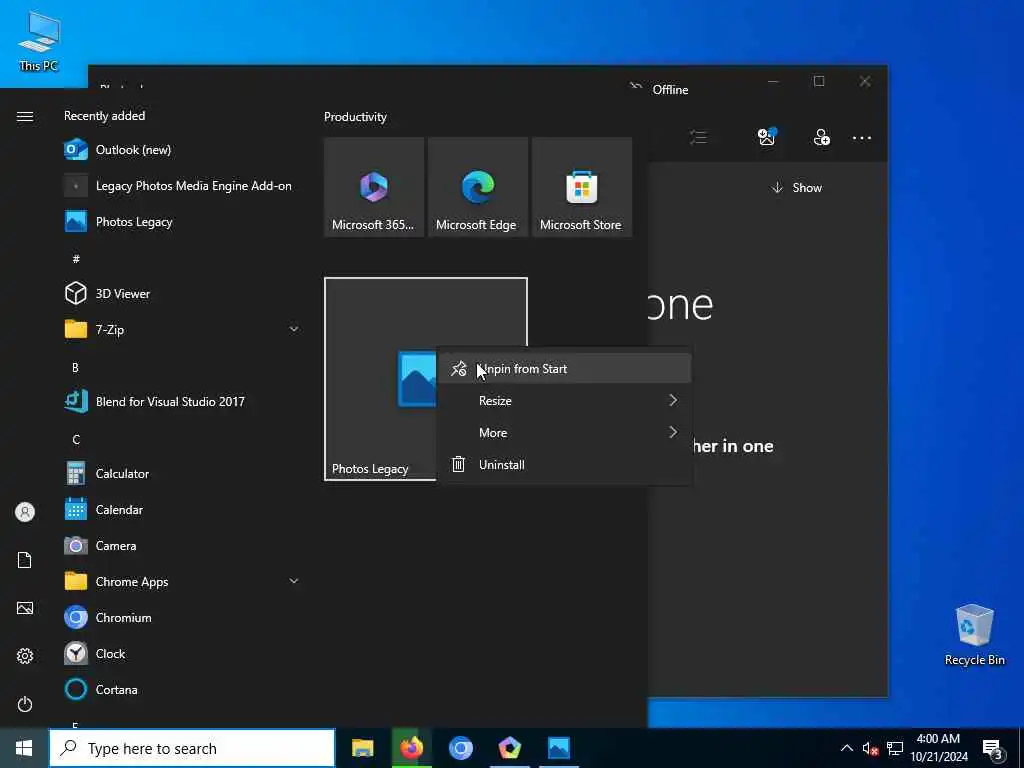
Task: Click the Microsoft 365 tile
Action: pos(374,187)
